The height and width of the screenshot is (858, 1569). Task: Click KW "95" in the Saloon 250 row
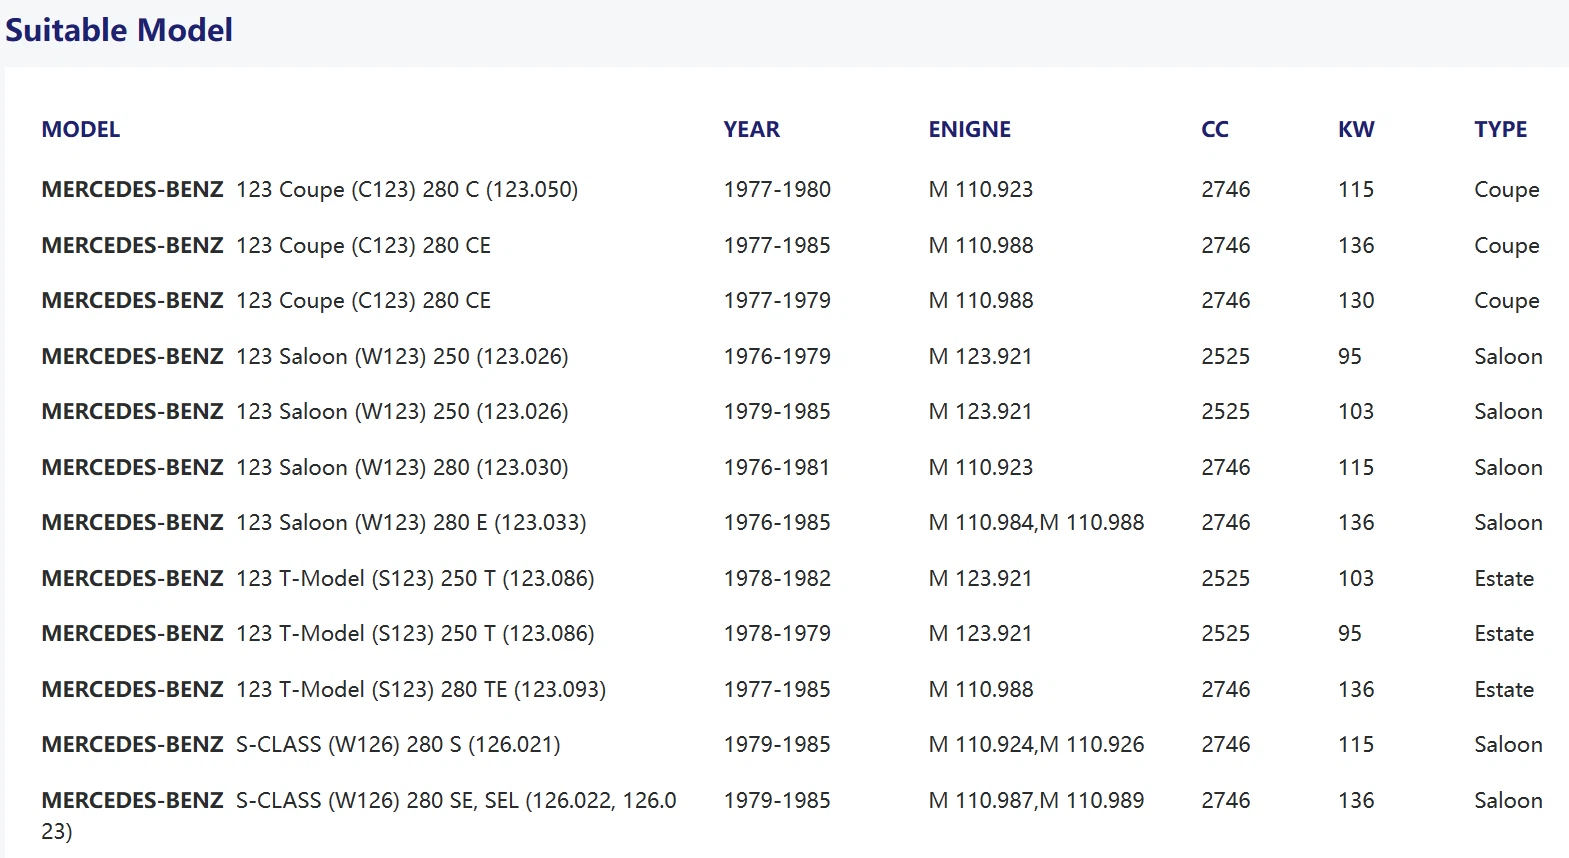click(x=1350, y=356)
